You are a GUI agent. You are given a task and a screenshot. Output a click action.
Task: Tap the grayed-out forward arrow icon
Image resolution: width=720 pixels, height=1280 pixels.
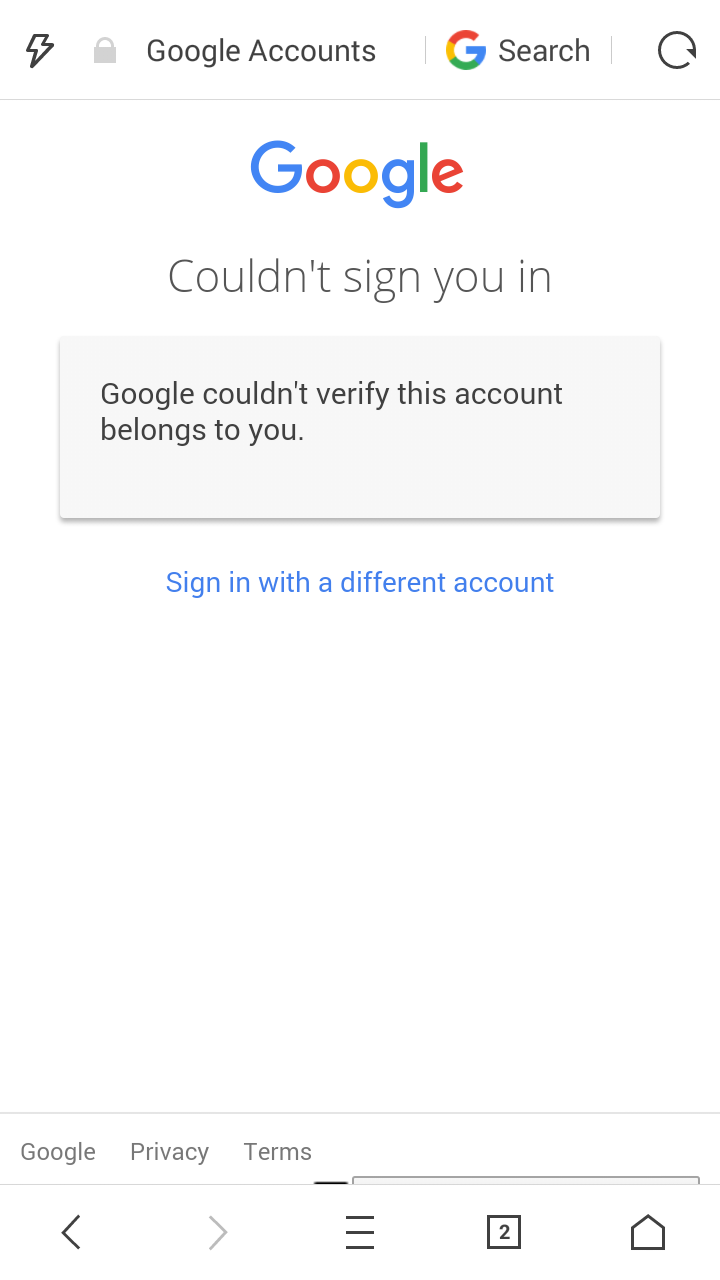[217, 1232]
